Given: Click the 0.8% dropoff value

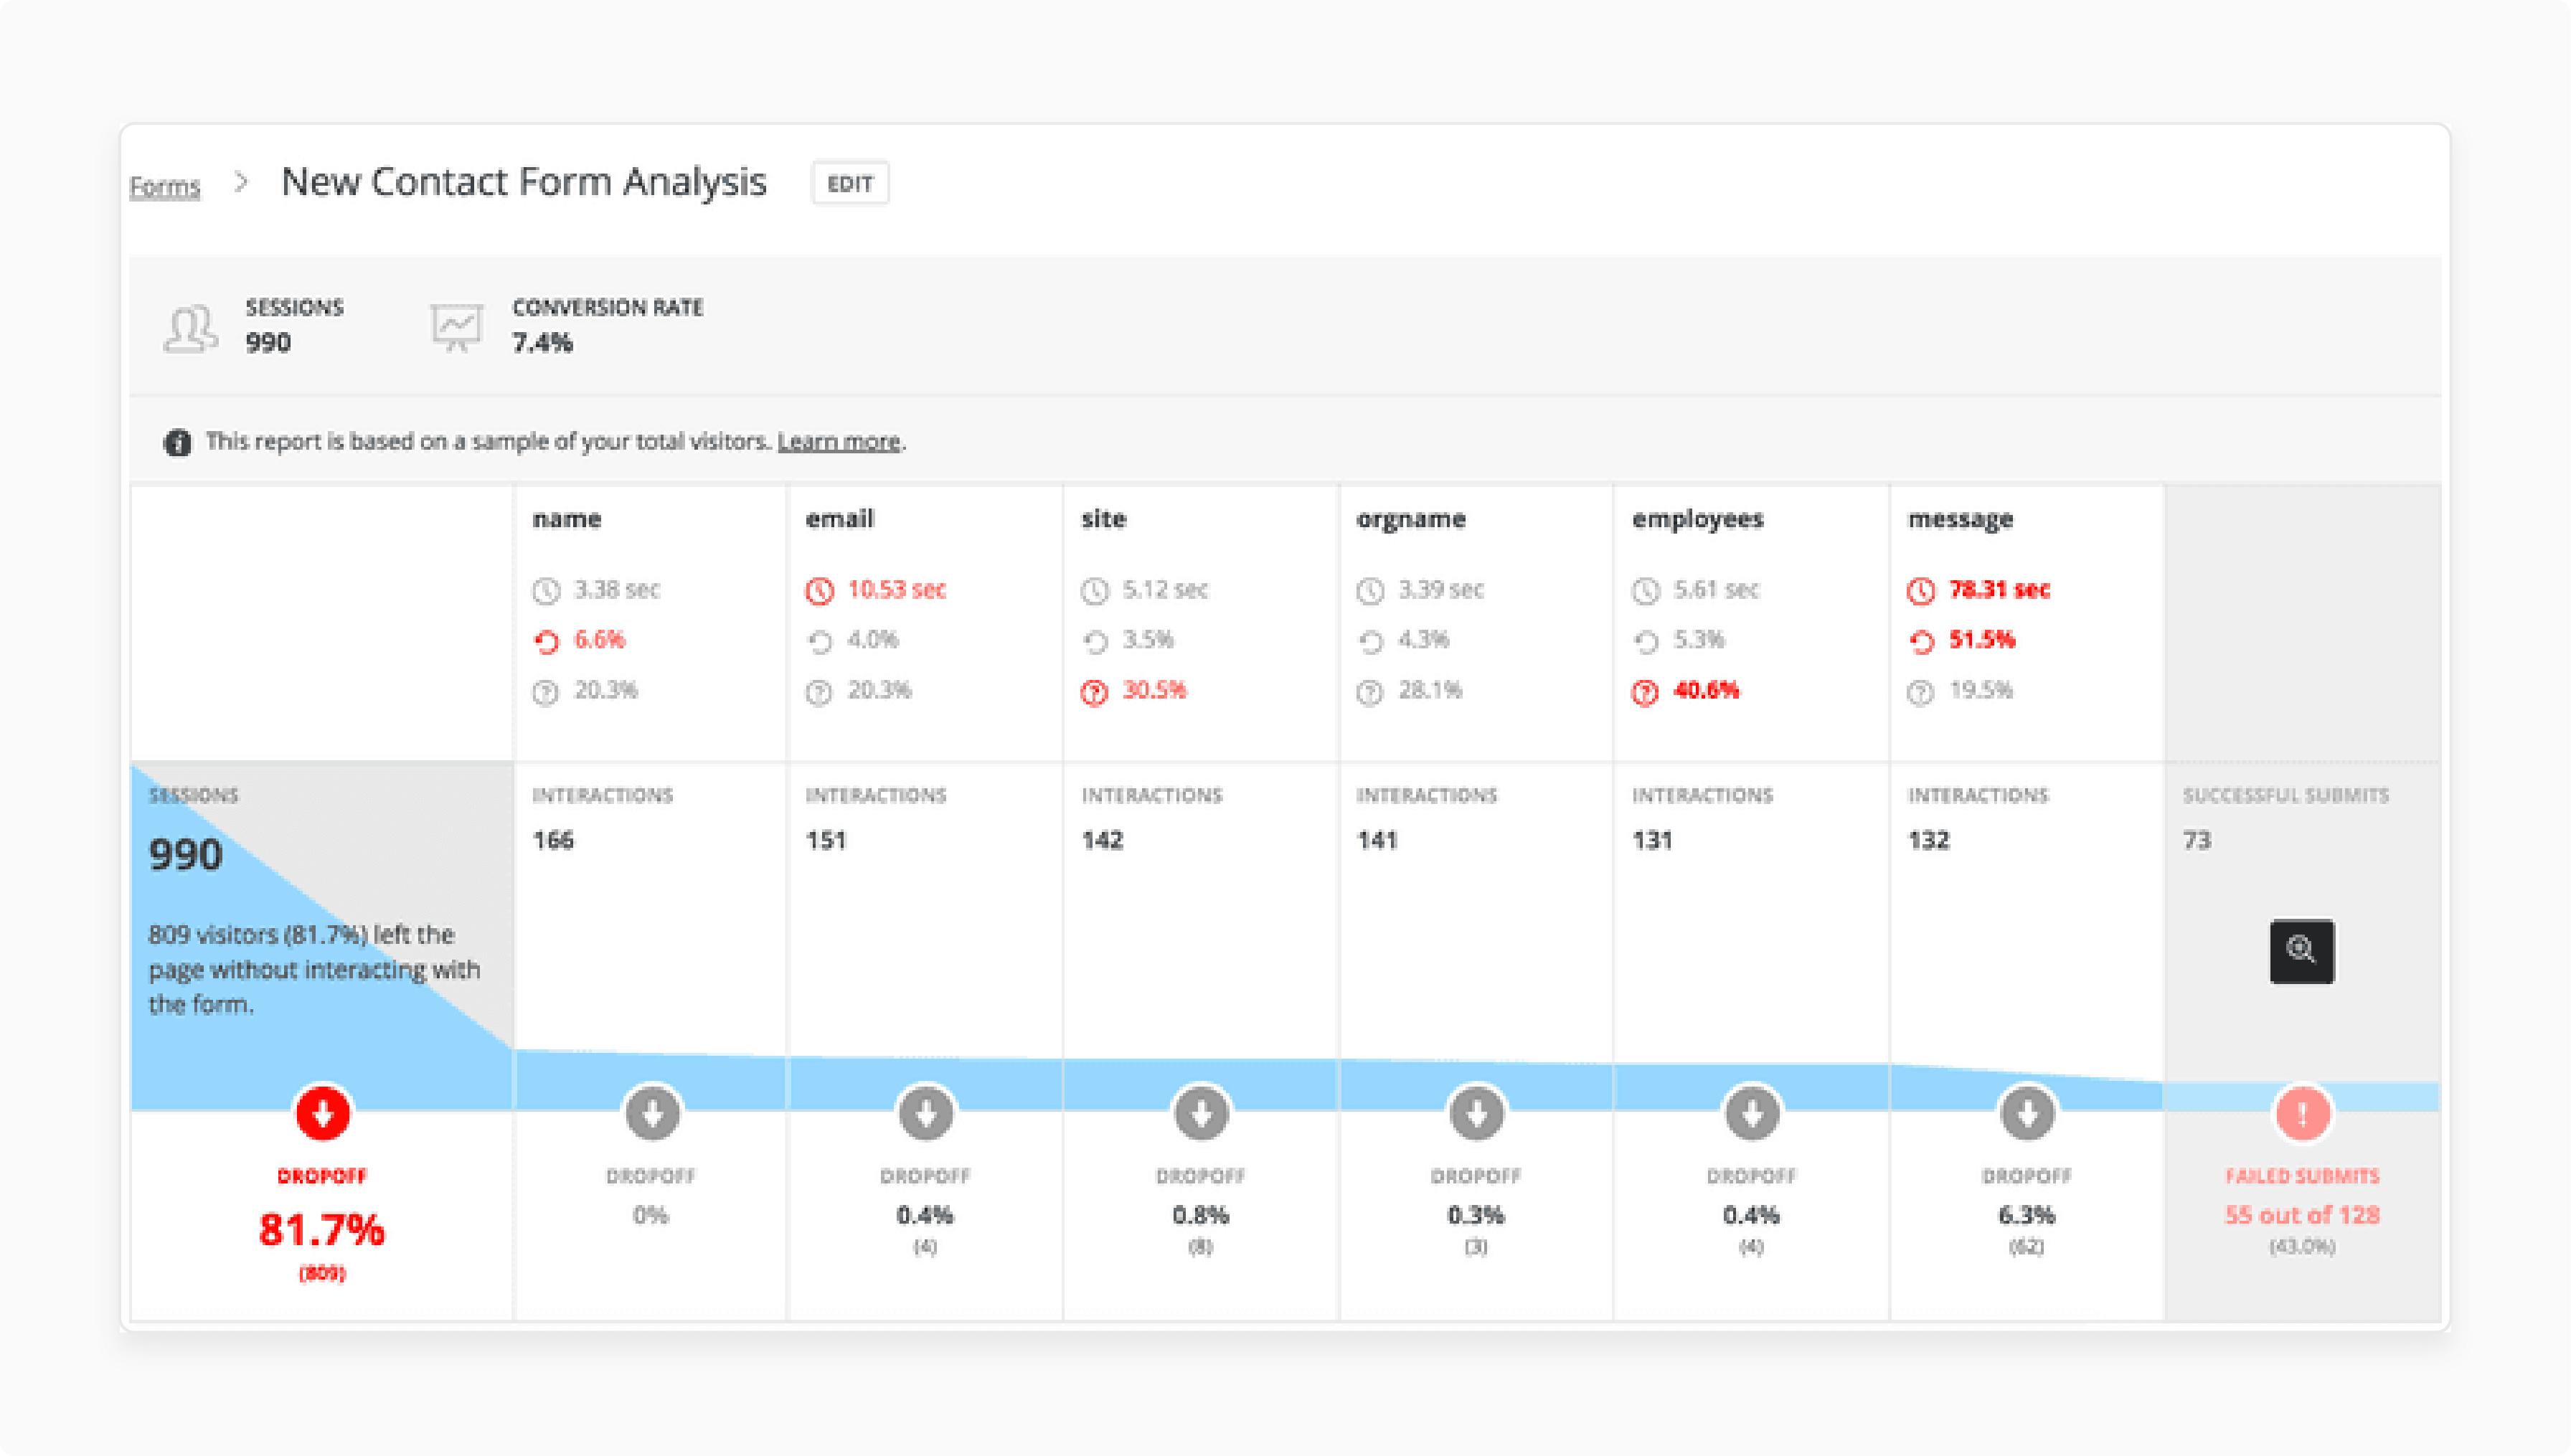Looking at the screenshot, I should (x=1201, y=1215).
